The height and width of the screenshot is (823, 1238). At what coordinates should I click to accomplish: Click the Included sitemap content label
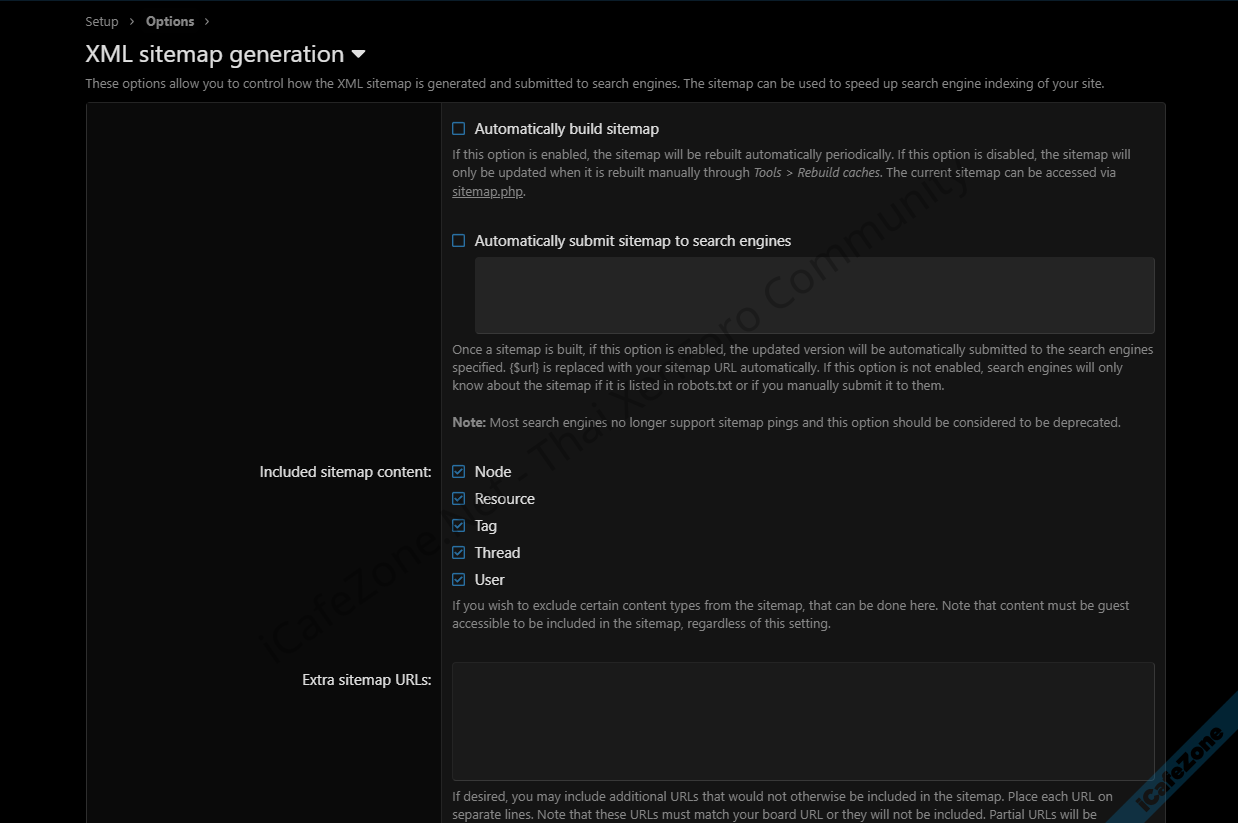[345, 472]
